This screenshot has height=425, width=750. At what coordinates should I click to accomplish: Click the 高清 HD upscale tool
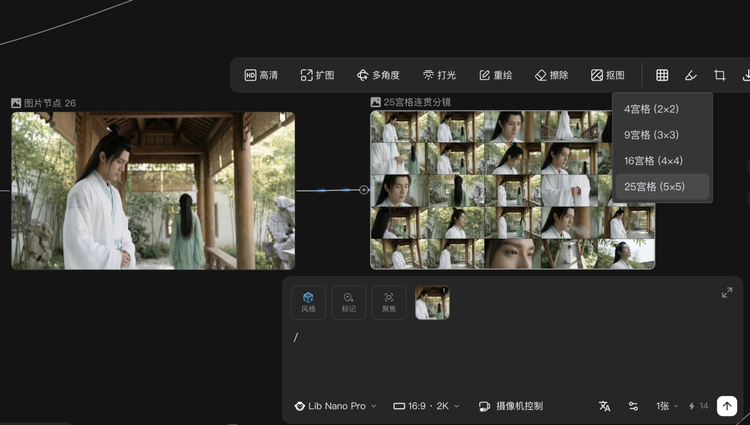[262, 75]
